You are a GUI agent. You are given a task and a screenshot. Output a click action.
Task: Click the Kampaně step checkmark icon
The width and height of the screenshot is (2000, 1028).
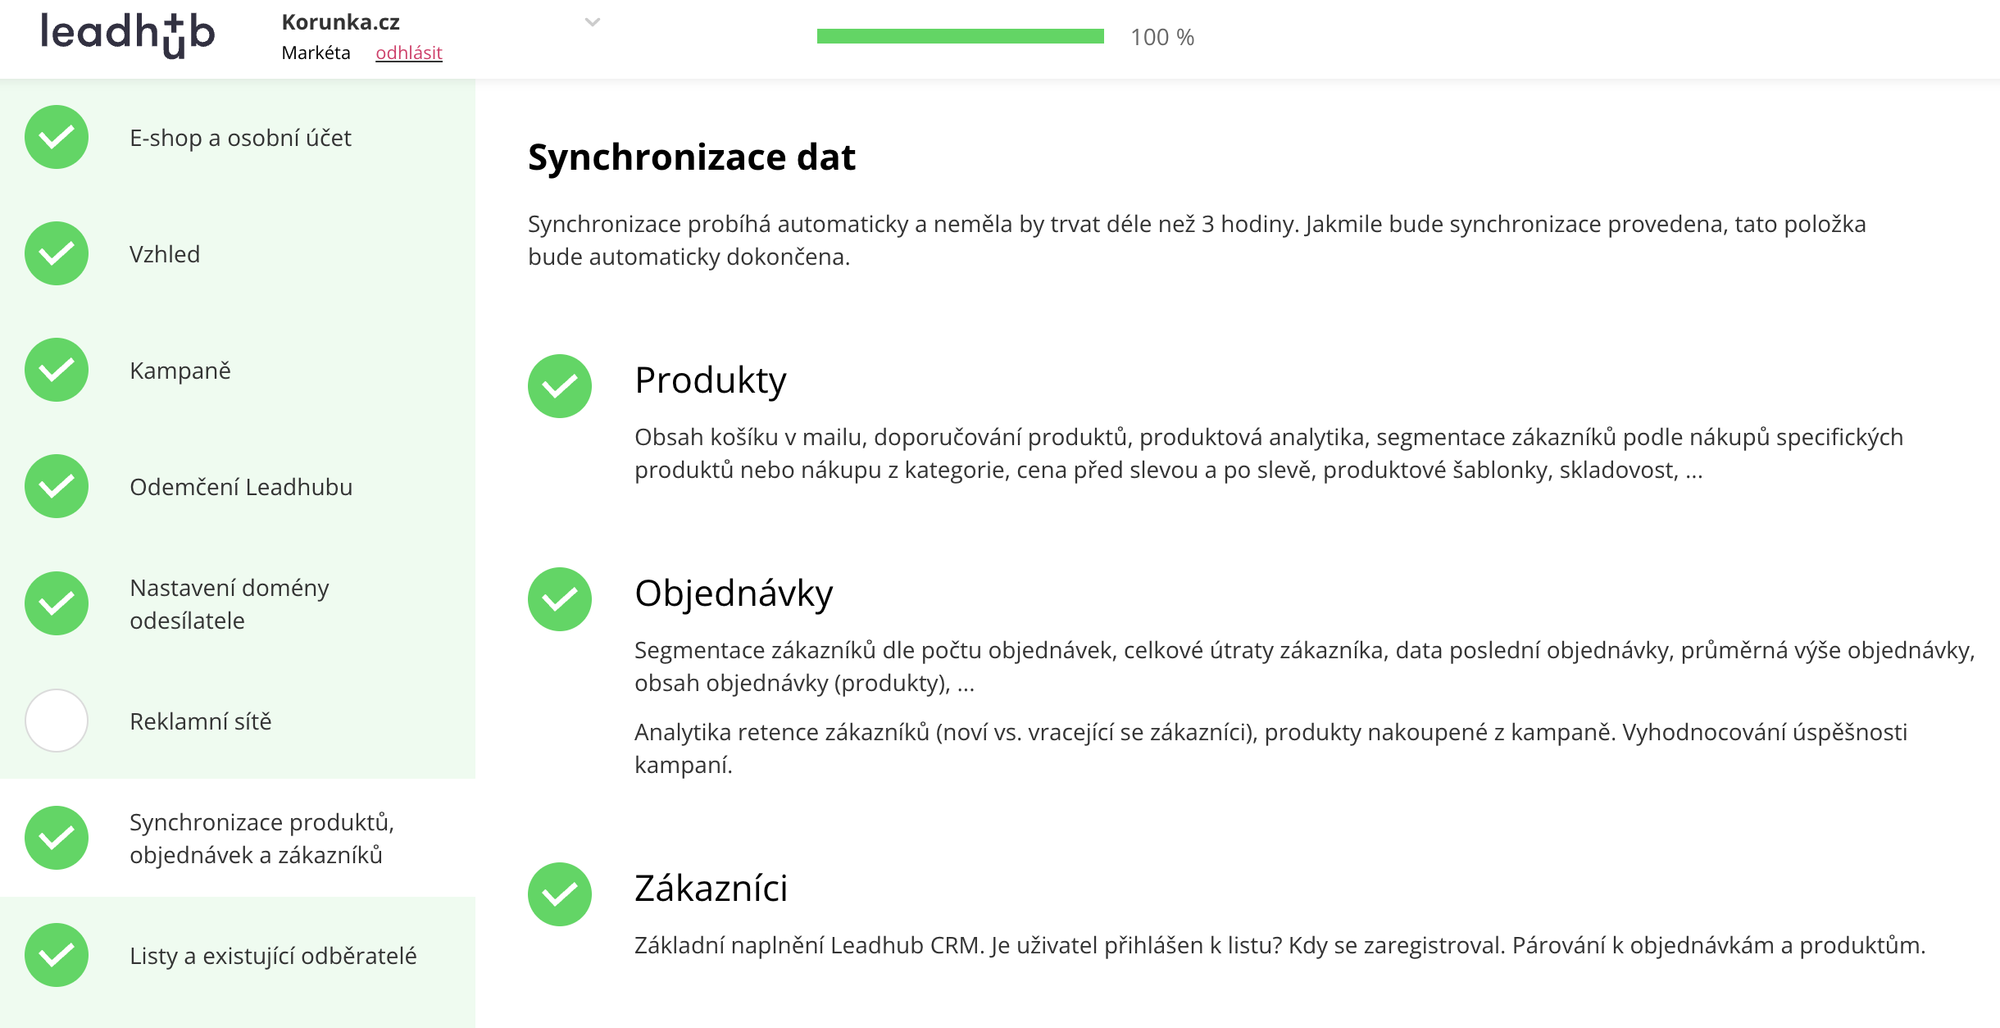click(x=57, y=370)
